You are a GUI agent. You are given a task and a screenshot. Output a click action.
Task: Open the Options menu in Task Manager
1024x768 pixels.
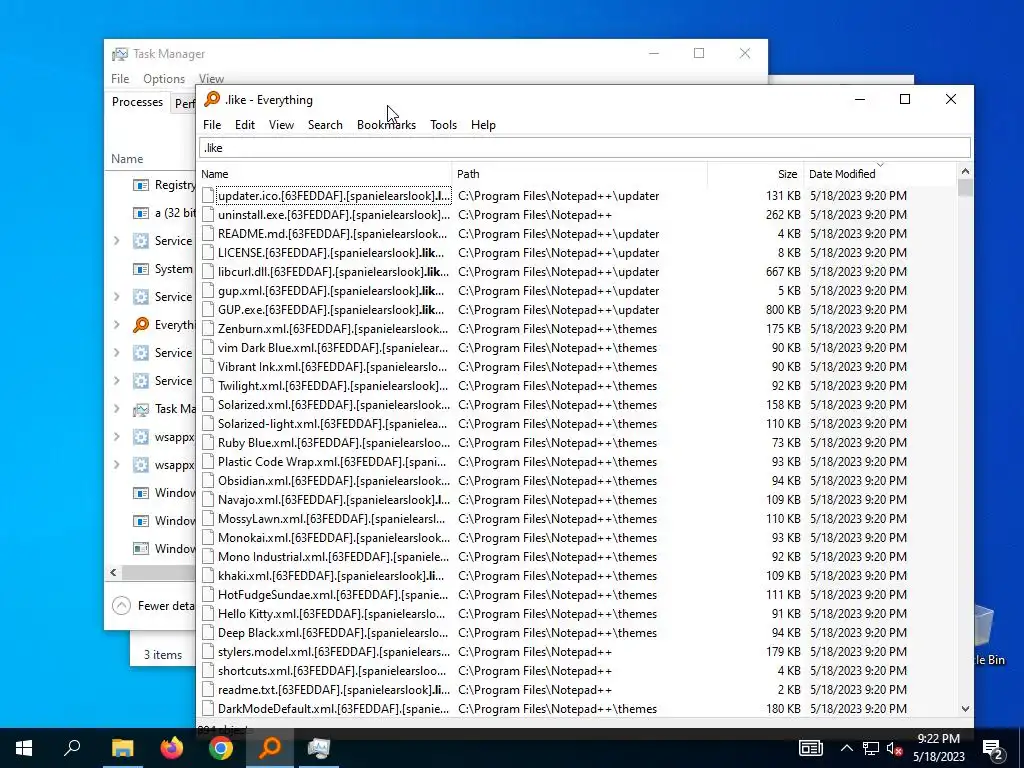pyautogui.click(x=164, y=78)
